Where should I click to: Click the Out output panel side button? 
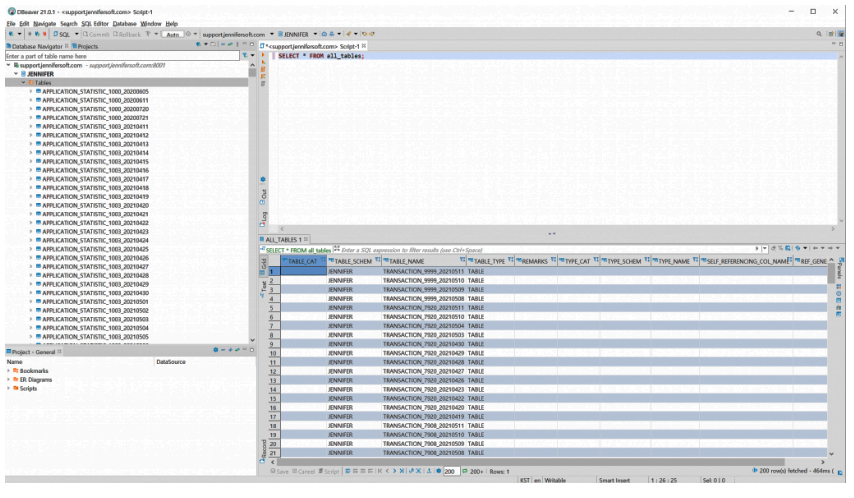pos(264,195)
